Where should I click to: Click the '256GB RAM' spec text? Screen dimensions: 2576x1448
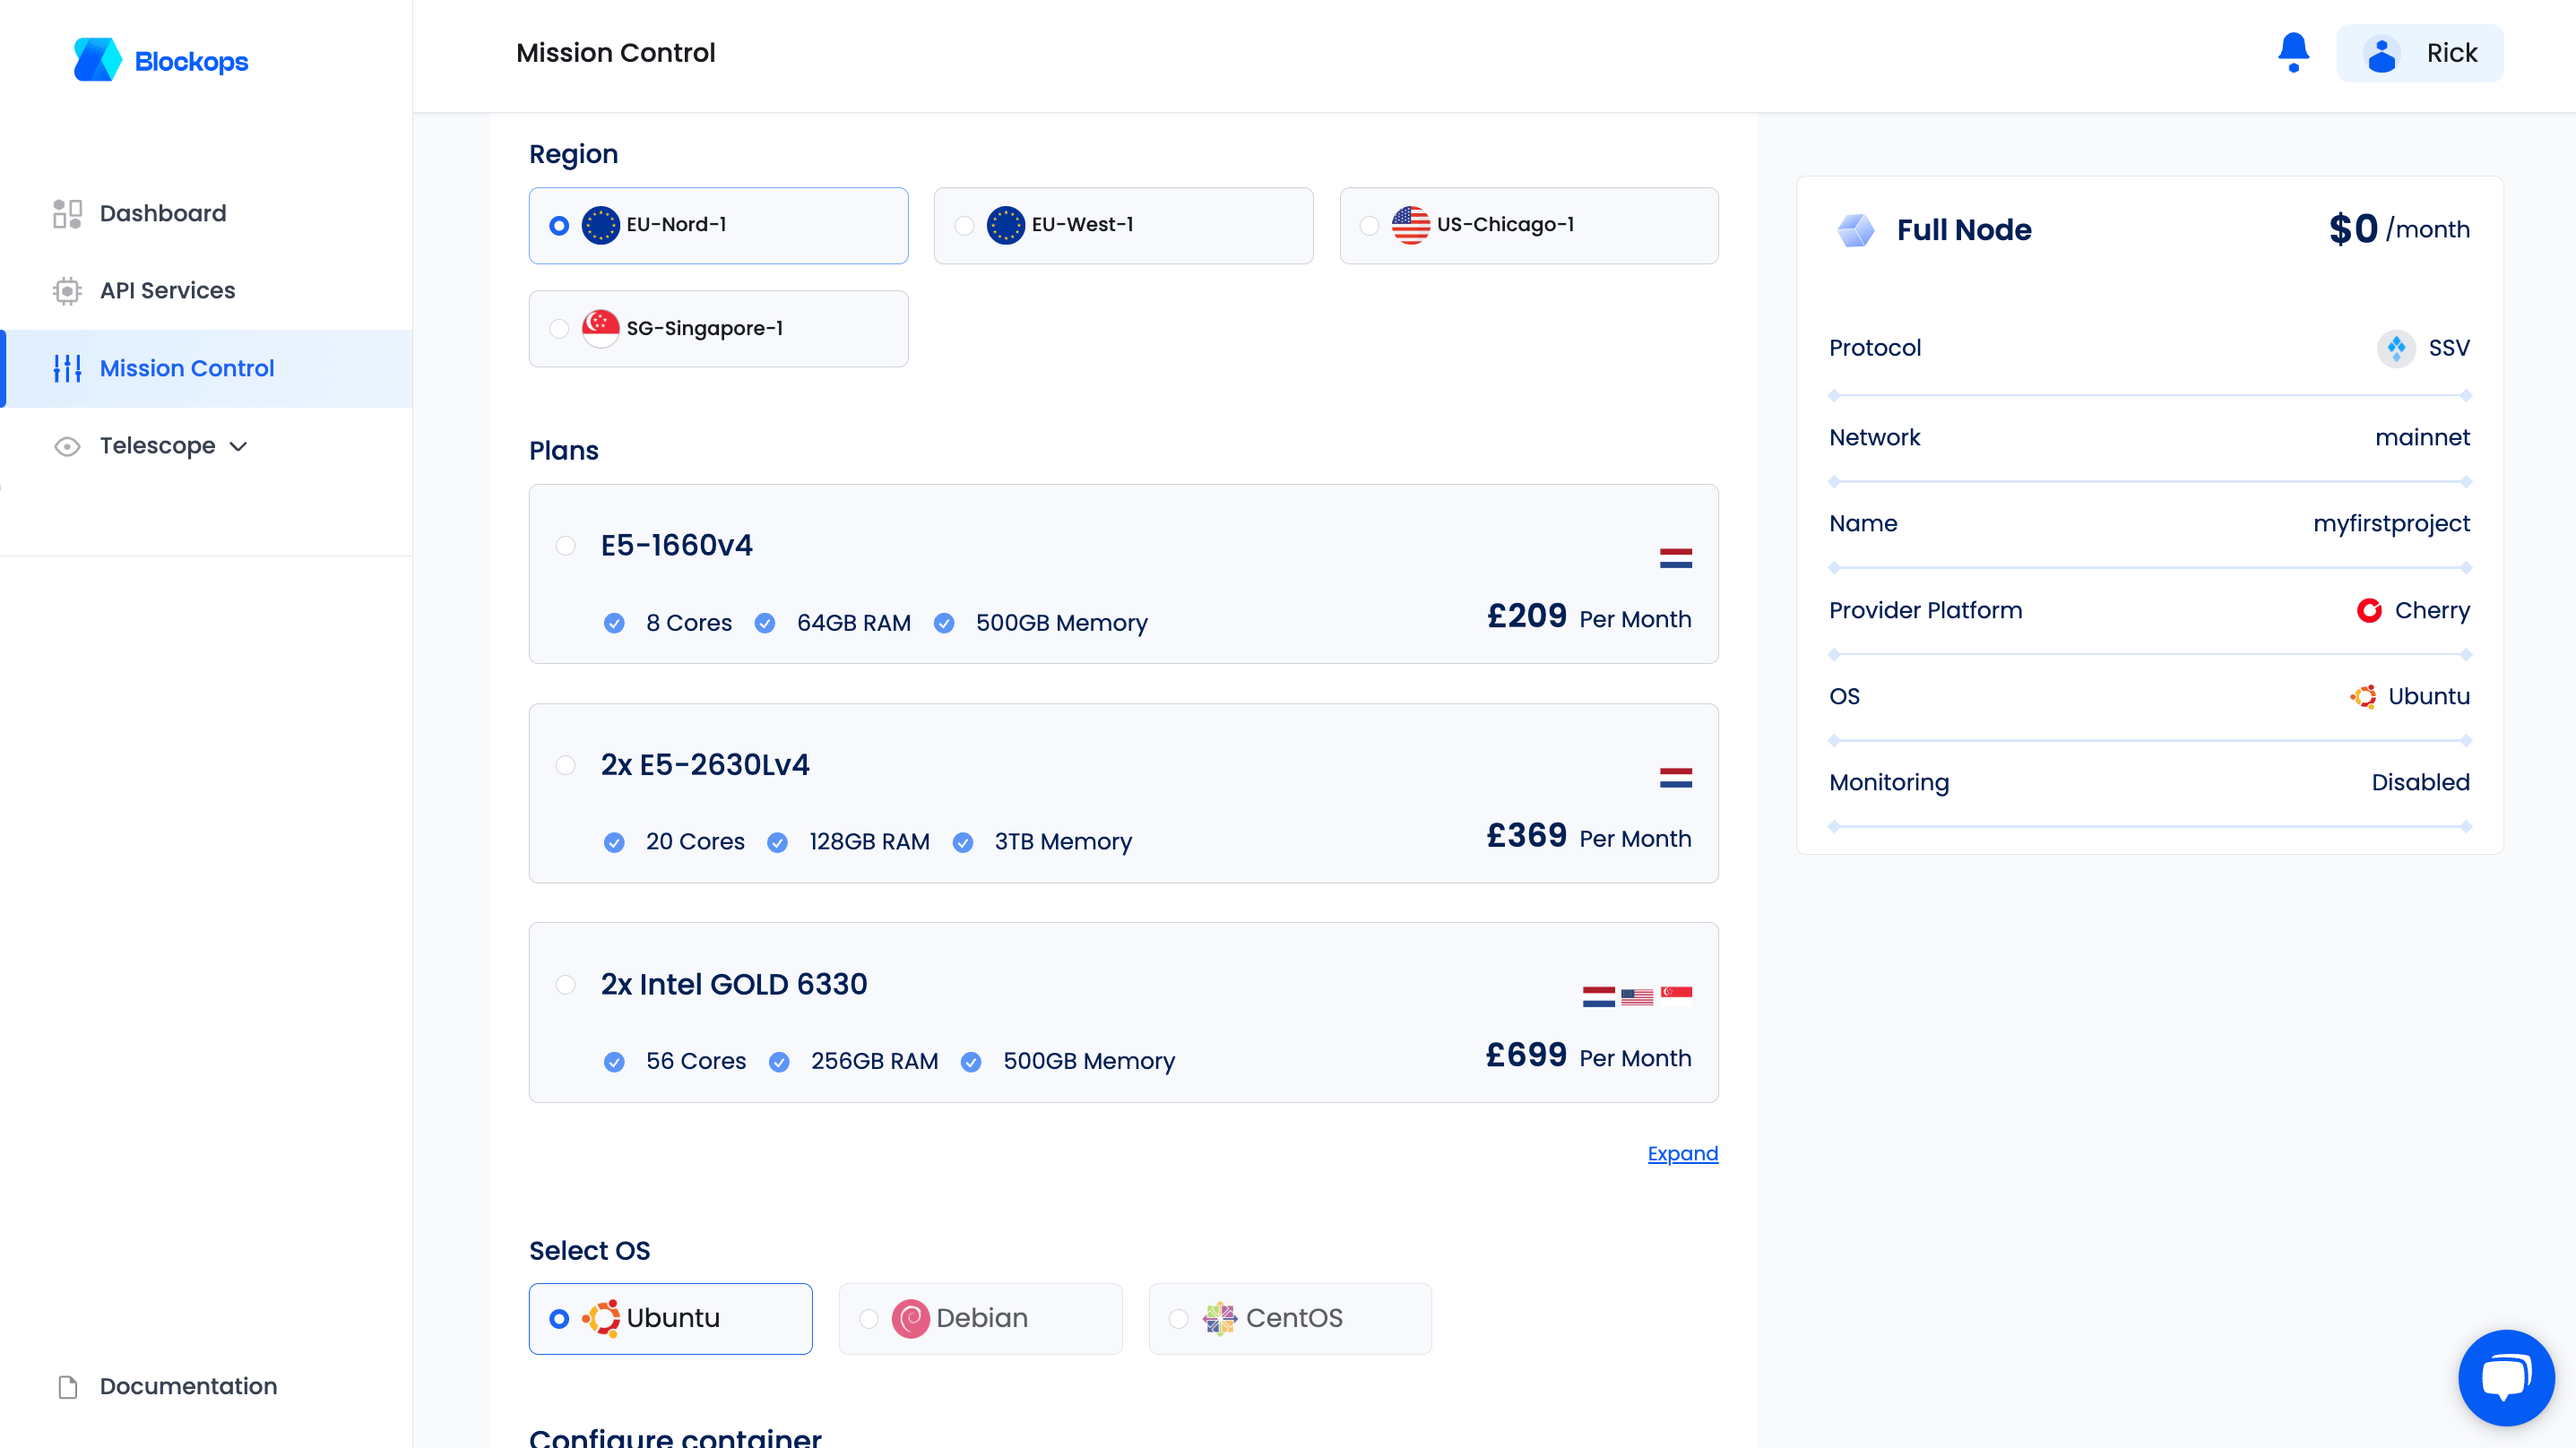click(x=874, y=1061)
